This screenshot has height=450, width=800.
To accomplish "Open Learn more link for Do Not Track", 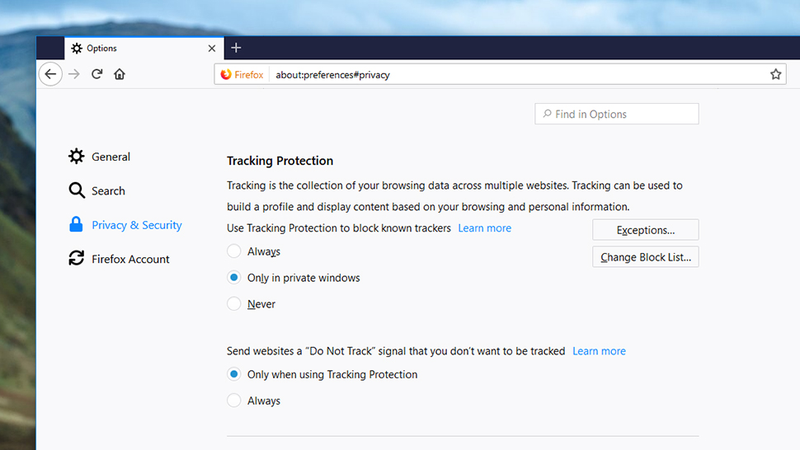I will coord(599,351).
